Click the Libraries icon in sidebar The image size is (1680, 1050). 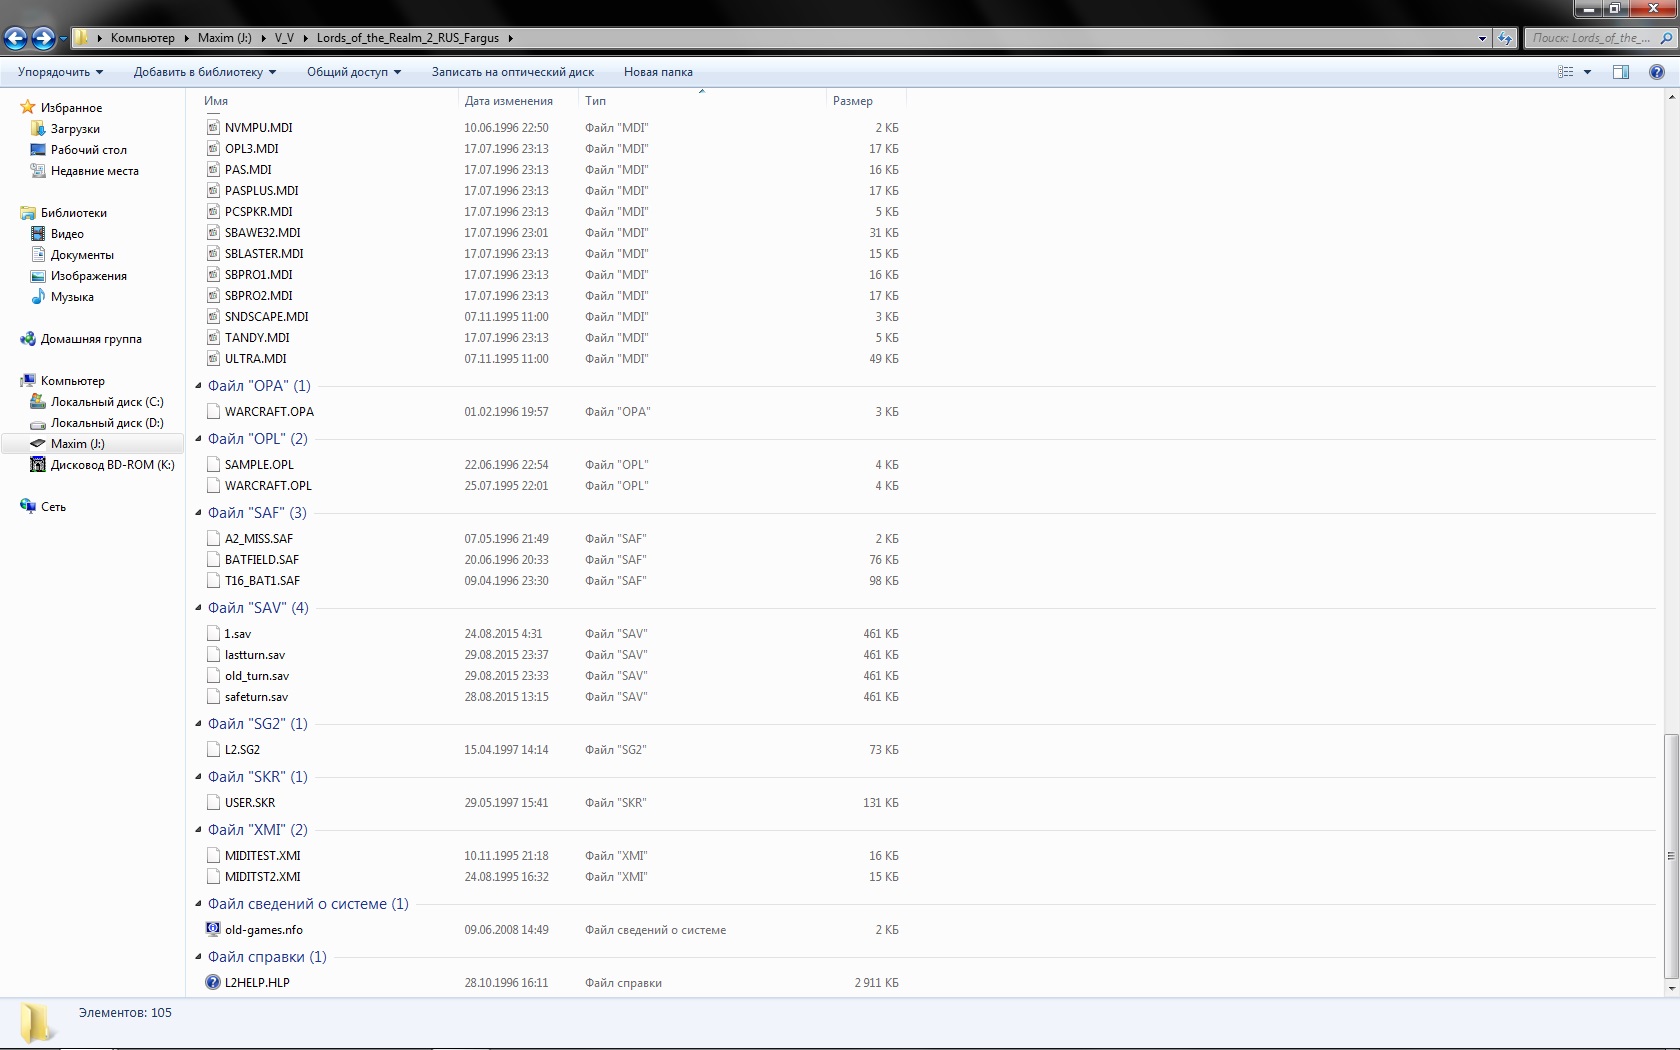(28, 212)
